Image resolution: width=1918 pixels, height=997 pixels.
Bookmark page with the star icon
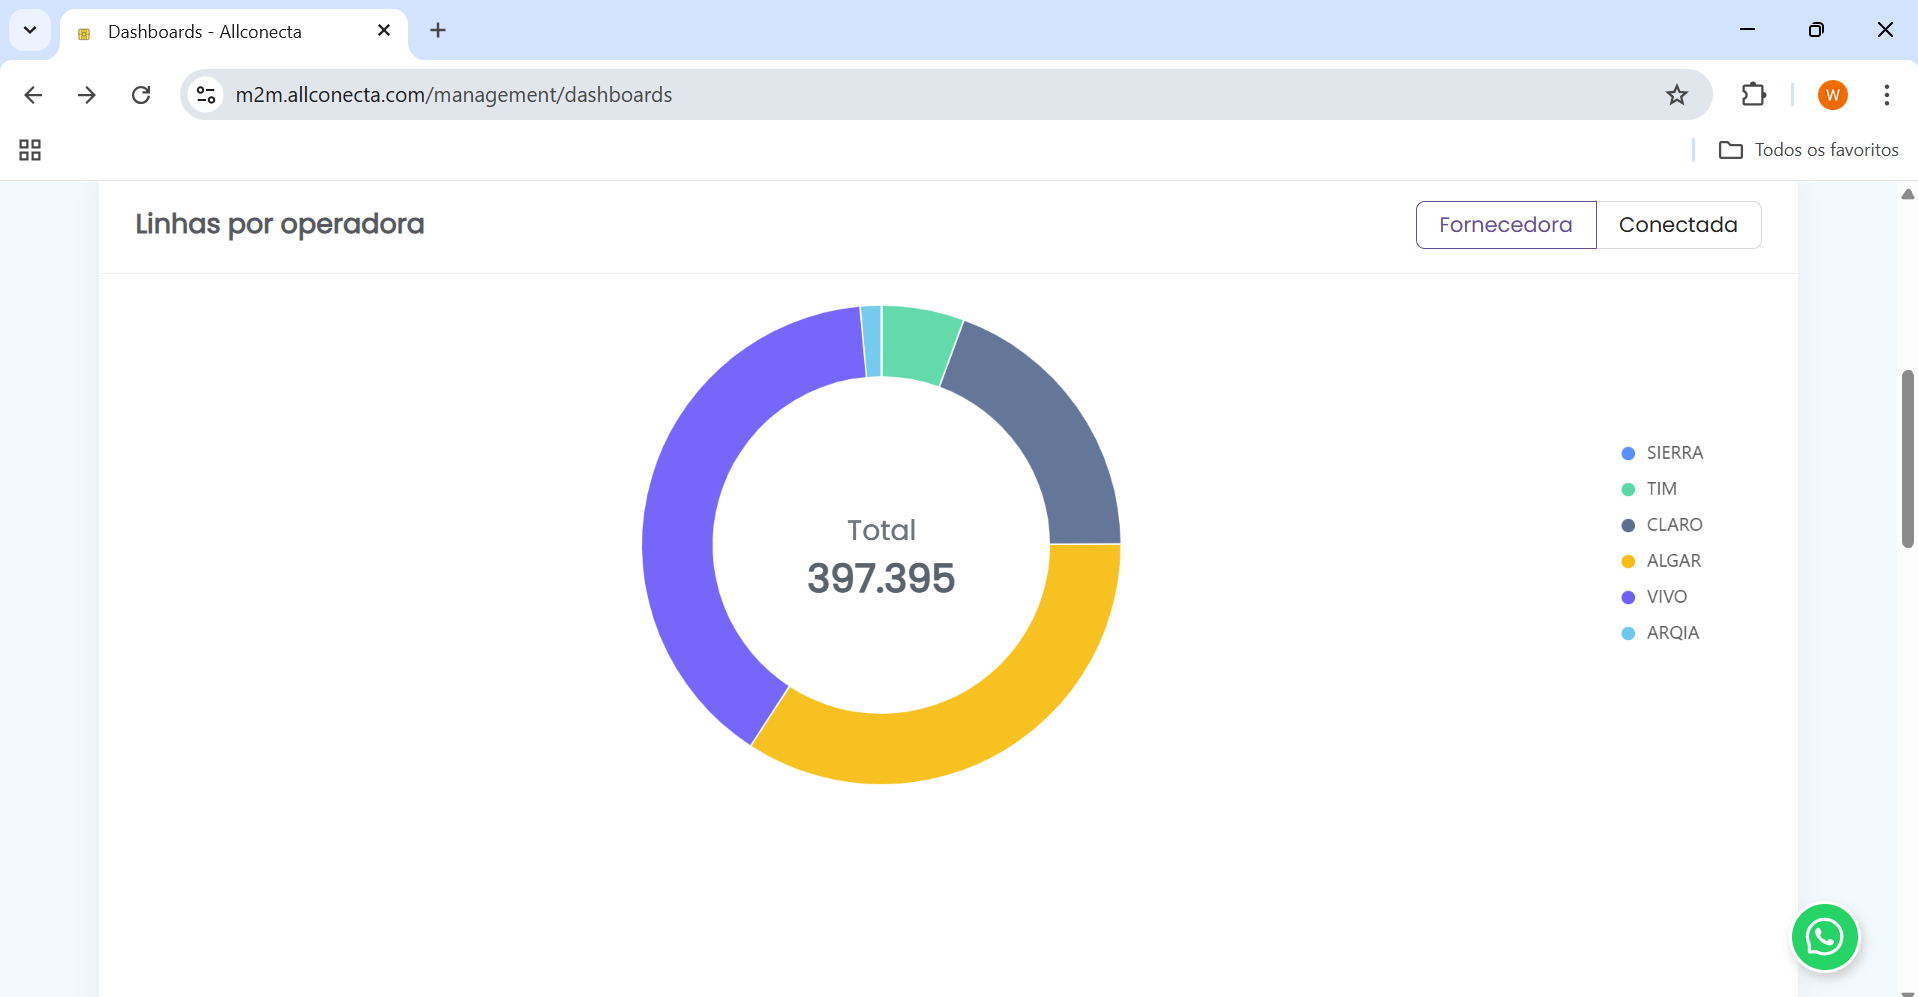click(x=1676, y=95)
